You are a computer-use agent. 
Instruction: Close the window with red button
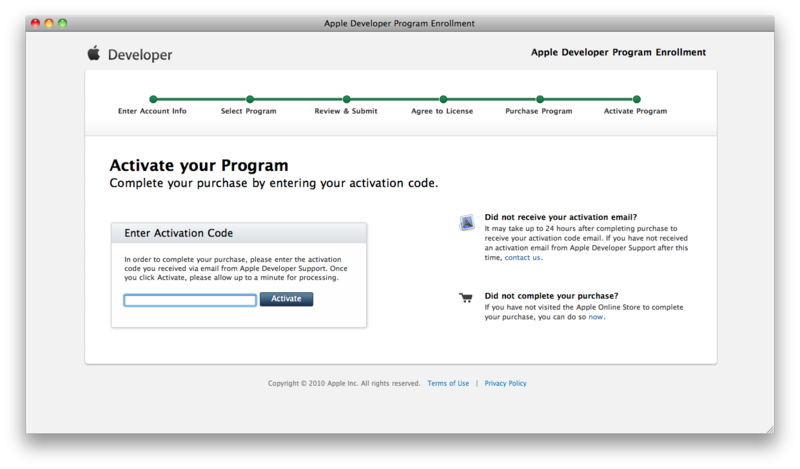[x=35, y=23]
